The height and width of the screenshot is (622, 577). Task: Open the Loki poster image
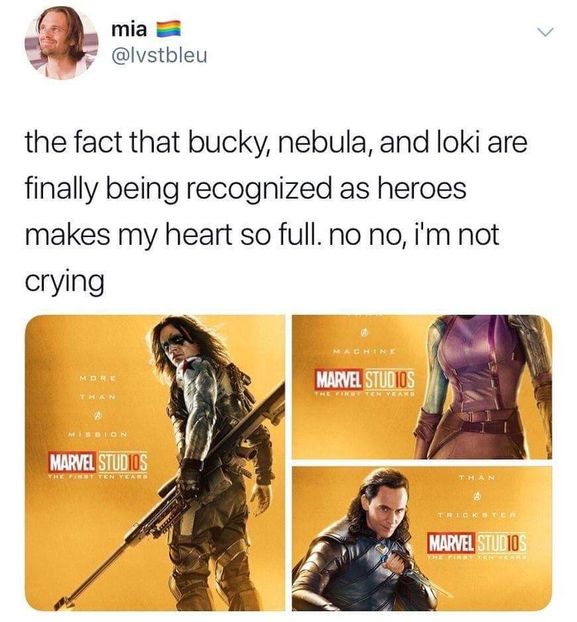(422, 539)
